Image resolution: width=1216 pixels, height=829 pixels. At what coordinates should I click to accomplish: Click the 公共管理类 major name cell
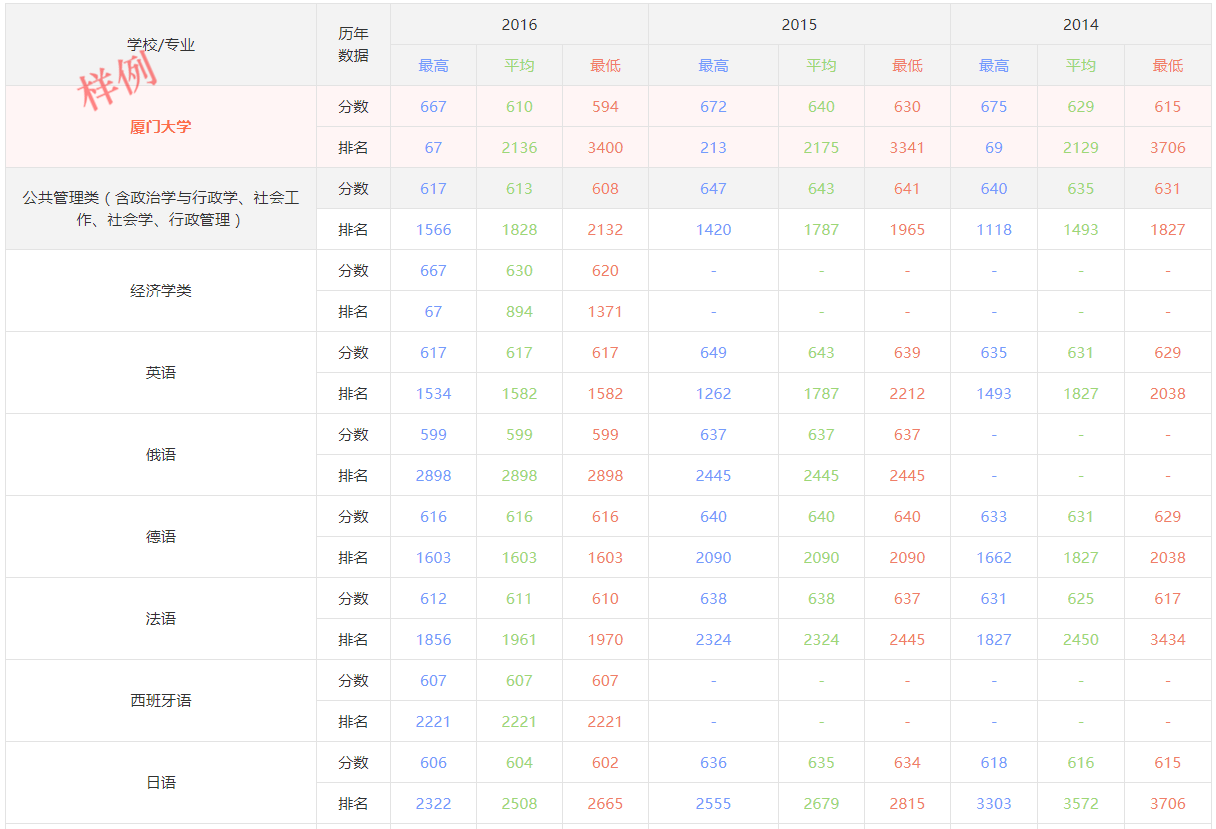160,209
